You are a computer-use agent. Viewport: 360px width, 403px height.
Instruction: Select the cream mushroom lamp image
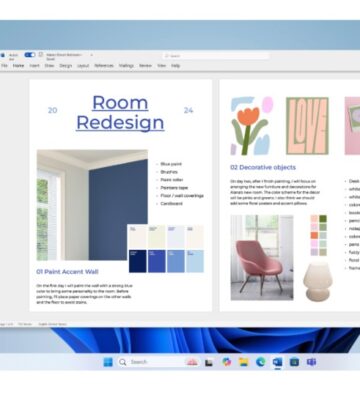318,282
